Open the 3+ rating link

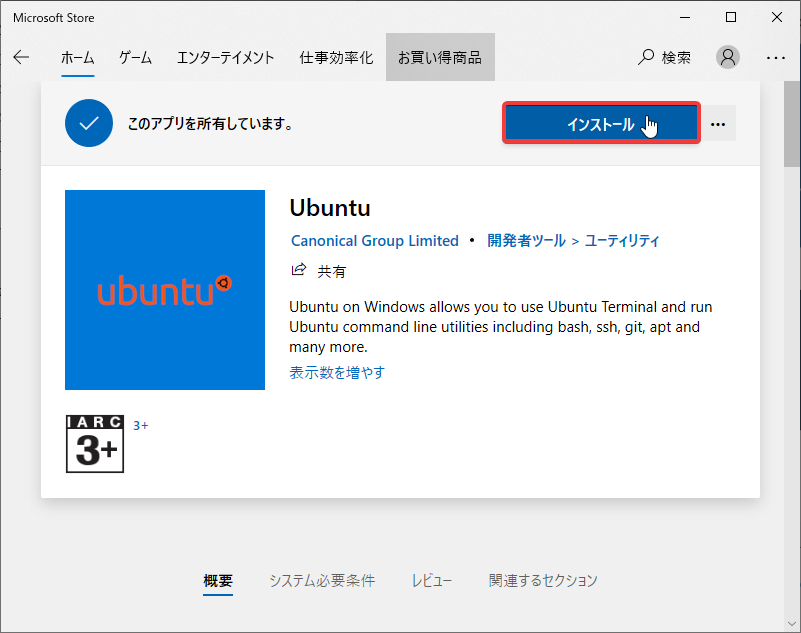140,426
